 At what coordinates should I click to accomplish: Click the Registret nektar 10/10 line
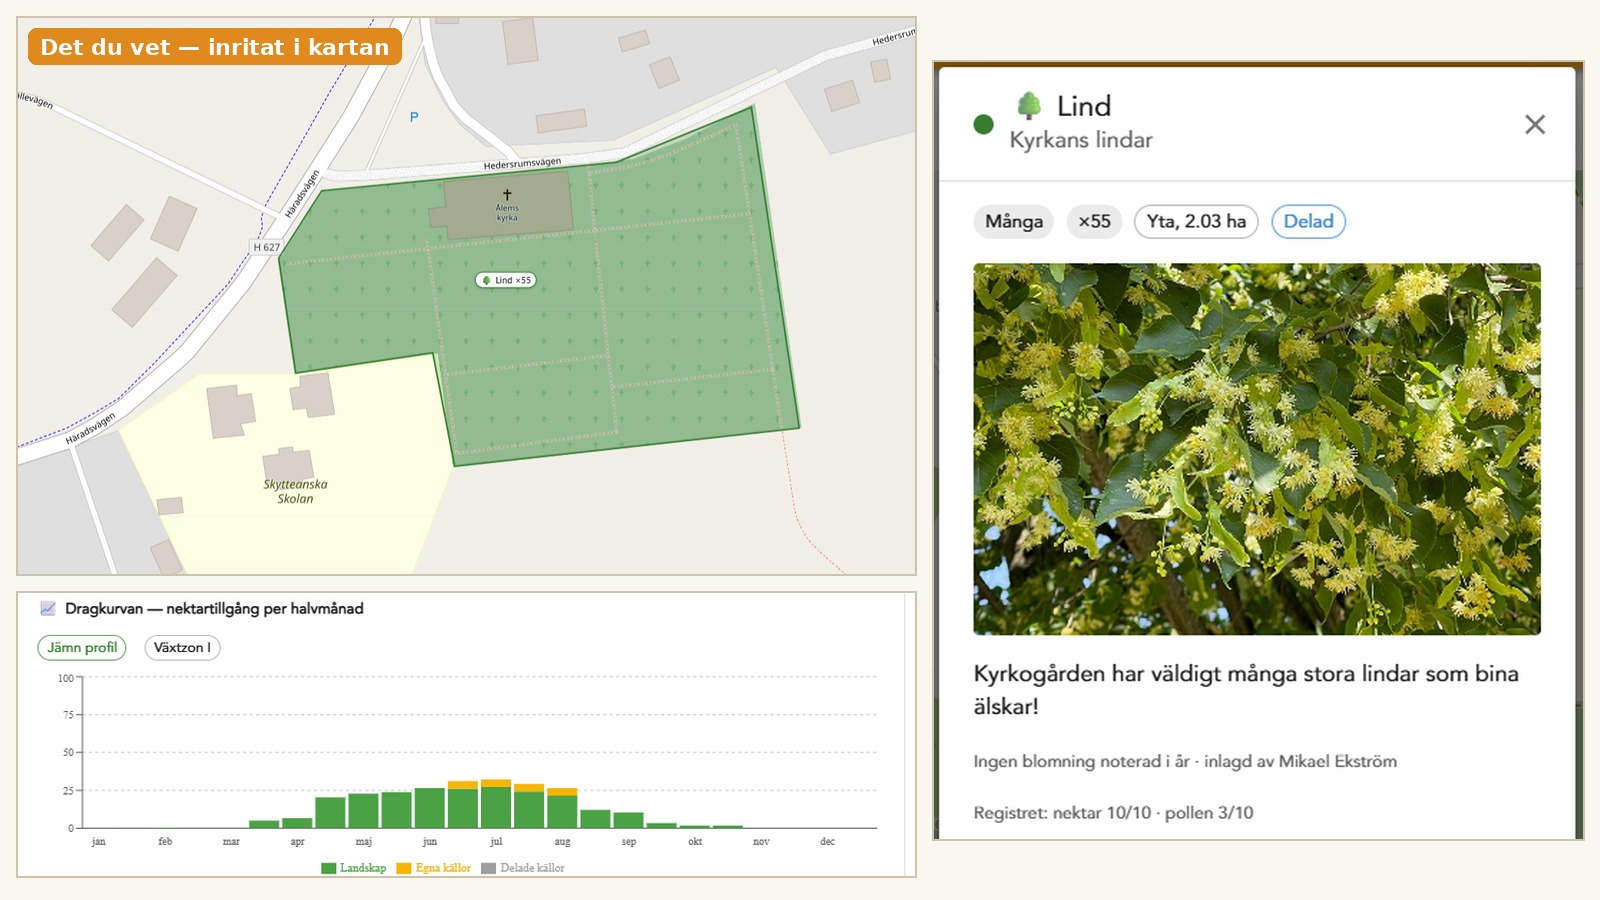[x=1113, y=813]
